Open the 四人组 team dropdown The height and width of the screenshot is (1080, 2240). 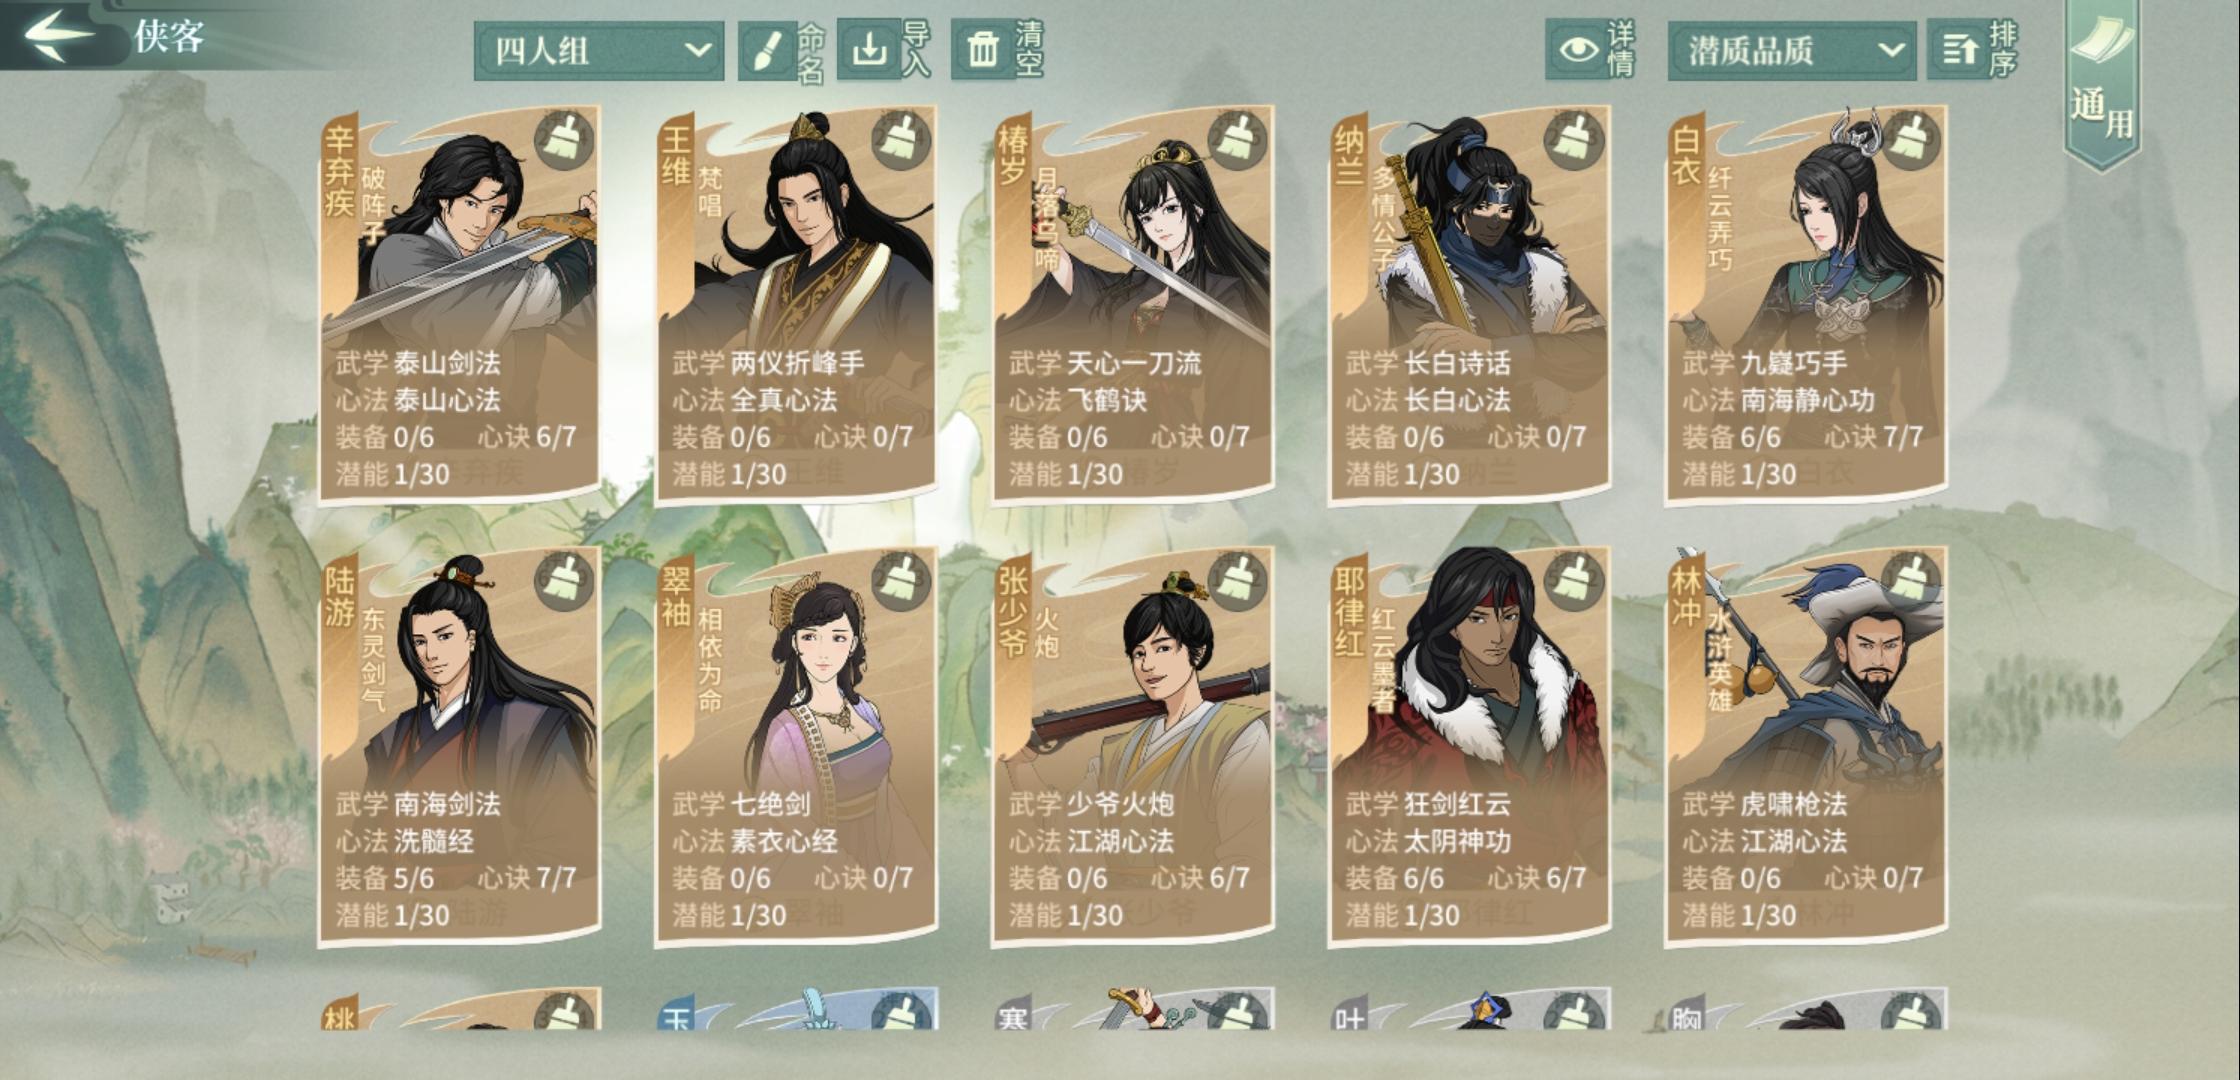[599, 50]
